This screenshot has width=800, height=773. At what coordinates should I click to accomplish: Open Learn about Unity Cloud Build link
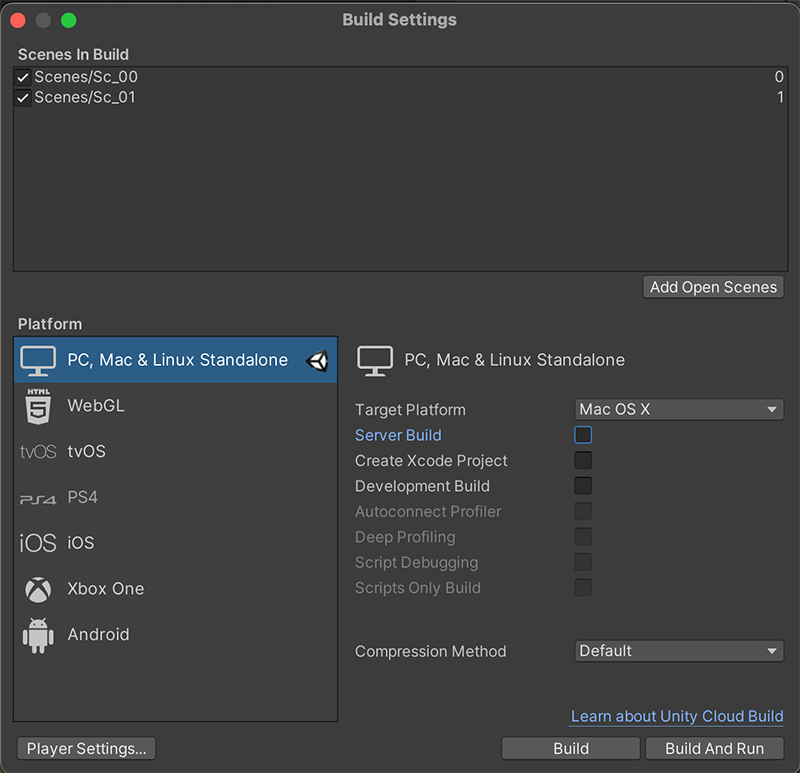point(677,717)
